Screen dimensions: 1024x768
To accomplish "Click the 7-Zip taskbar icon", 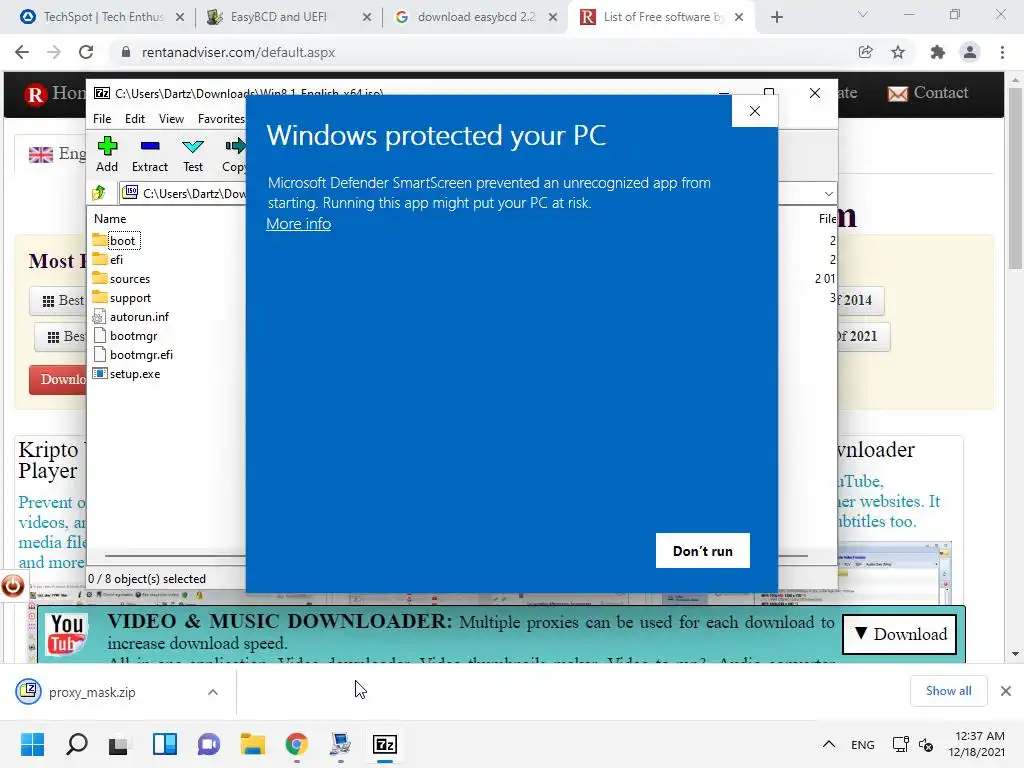I will (385, 744).
